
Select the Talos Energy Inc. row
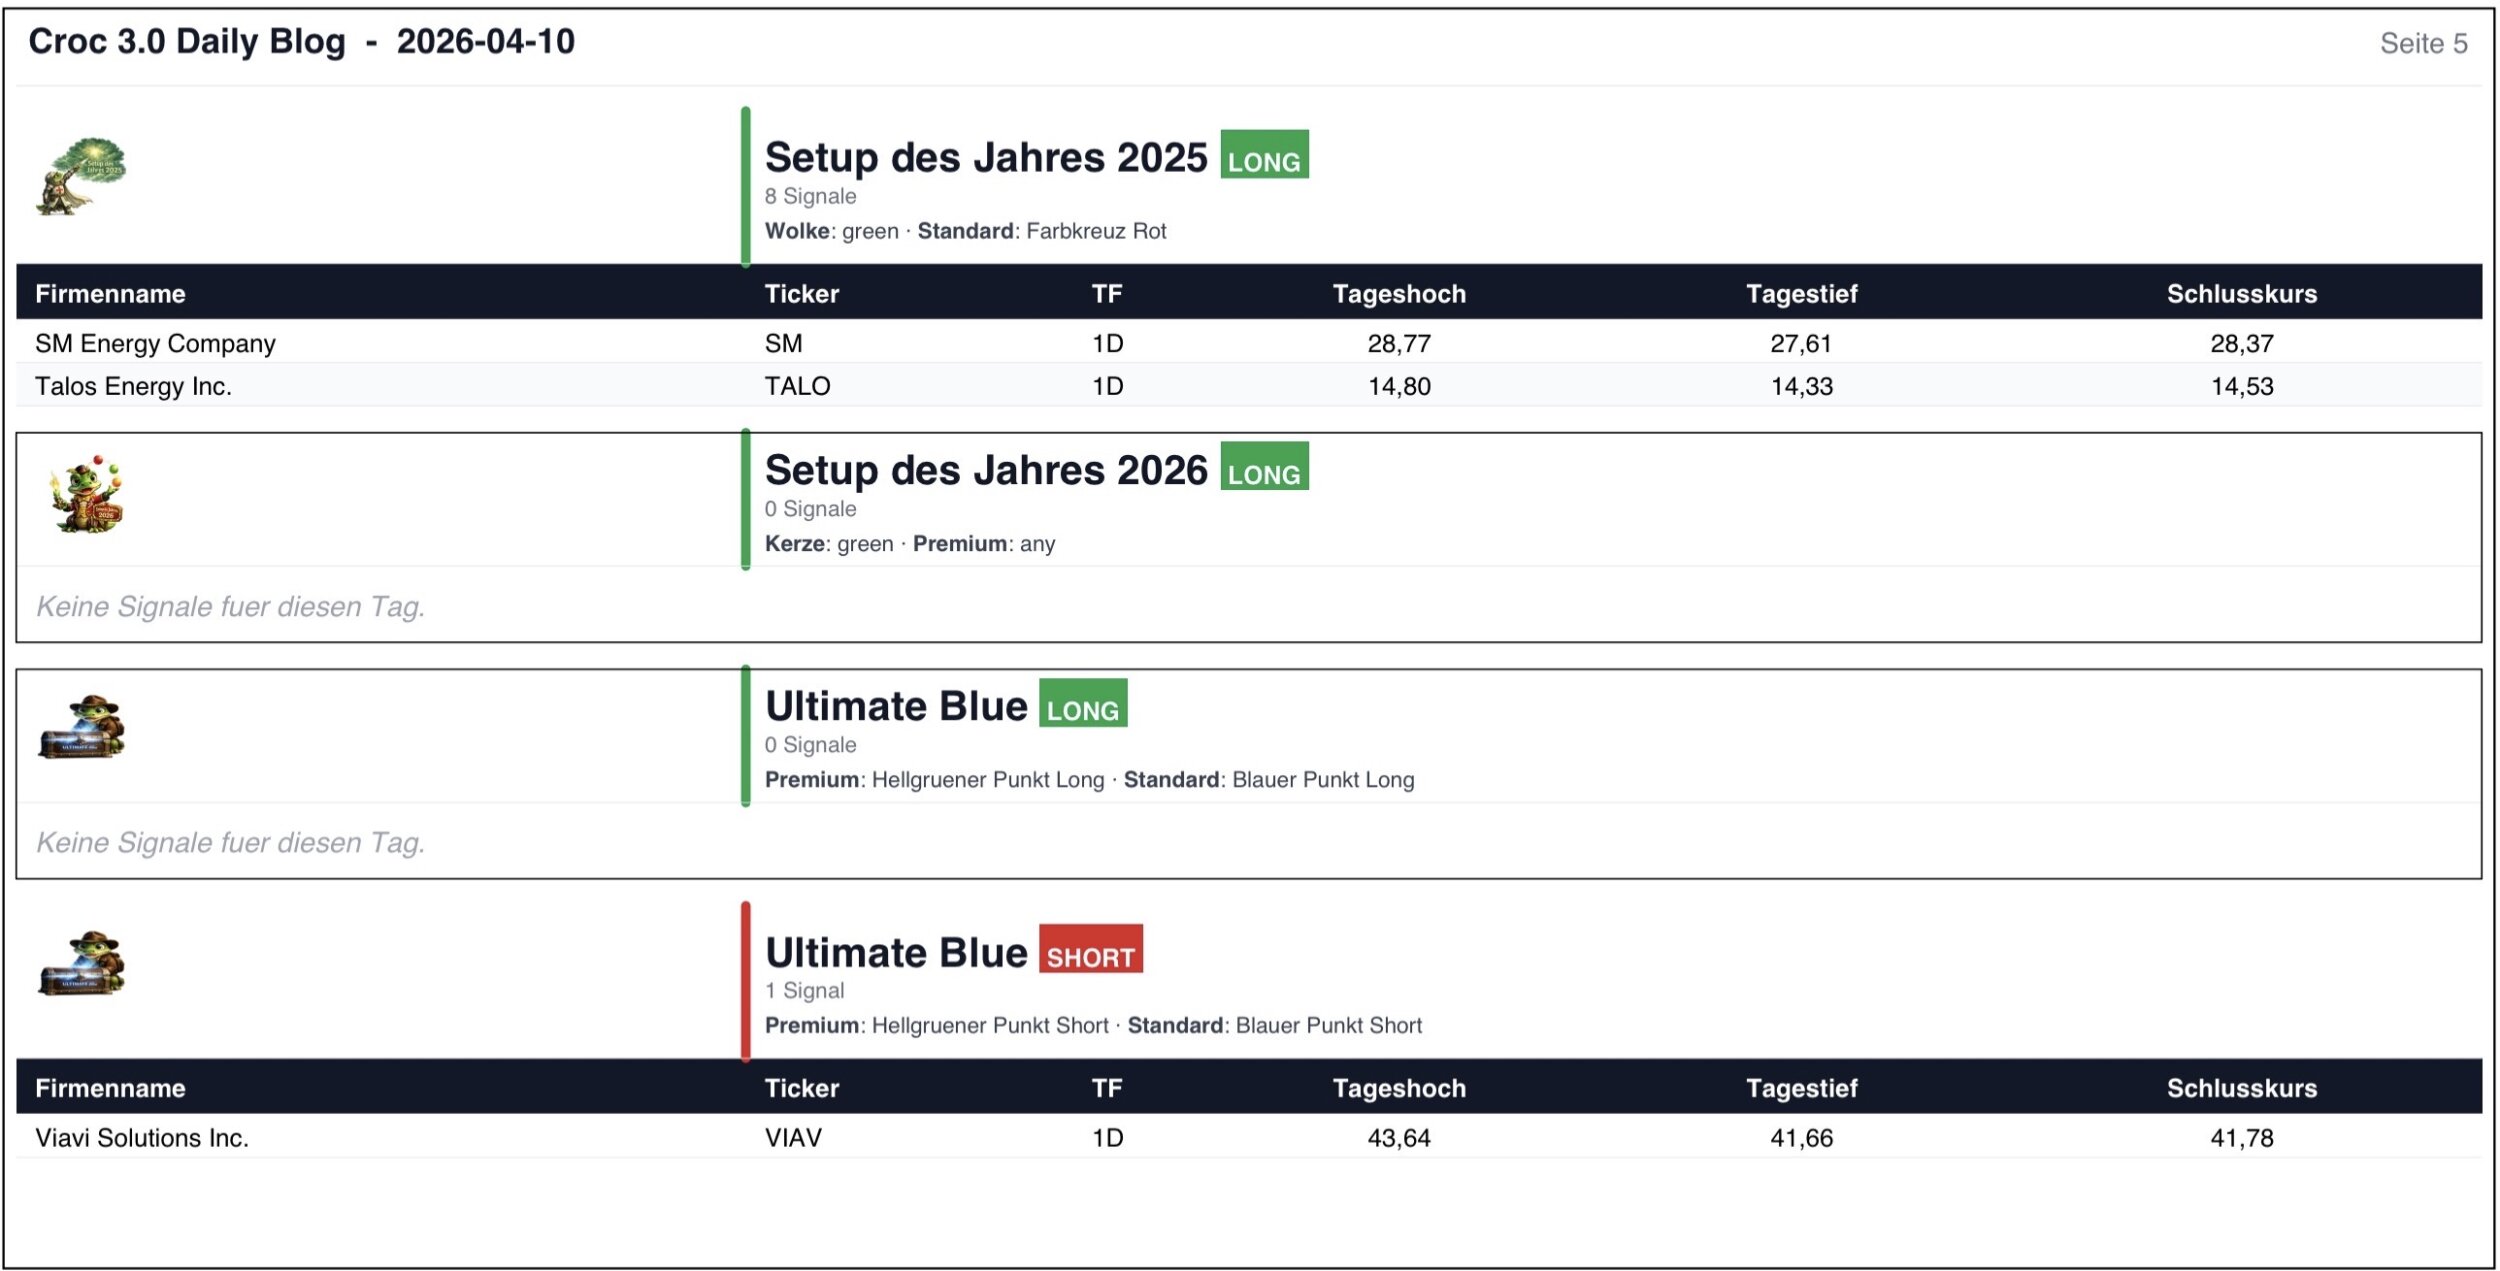coord(133,387)
